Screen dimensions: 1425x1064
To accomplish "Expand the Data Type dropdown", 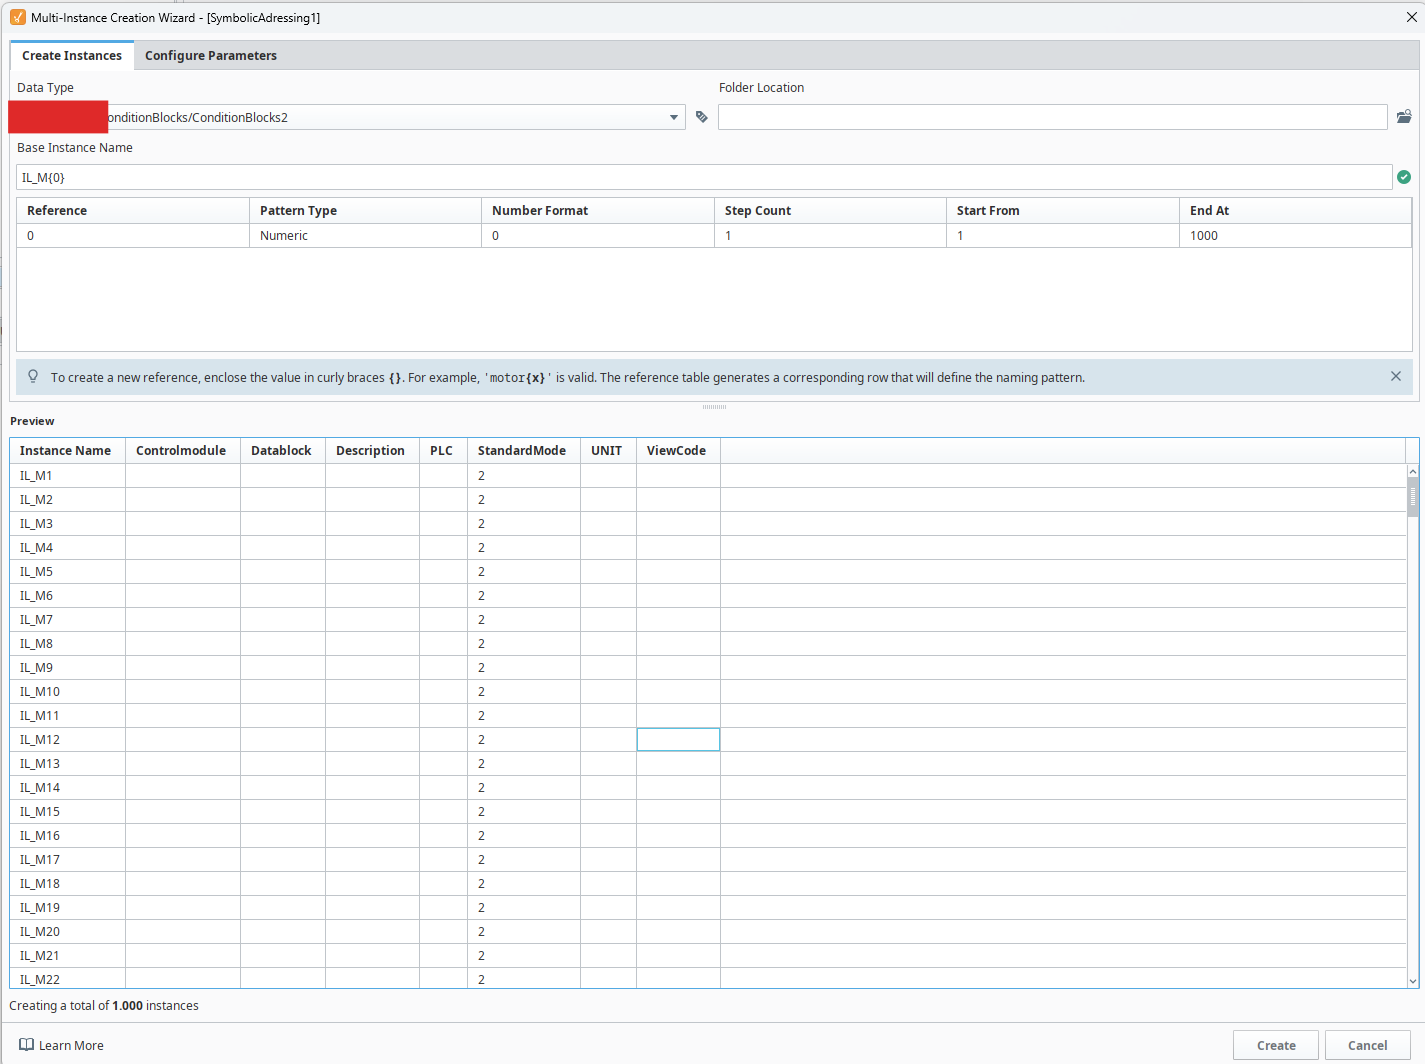I will pos(674,117).
